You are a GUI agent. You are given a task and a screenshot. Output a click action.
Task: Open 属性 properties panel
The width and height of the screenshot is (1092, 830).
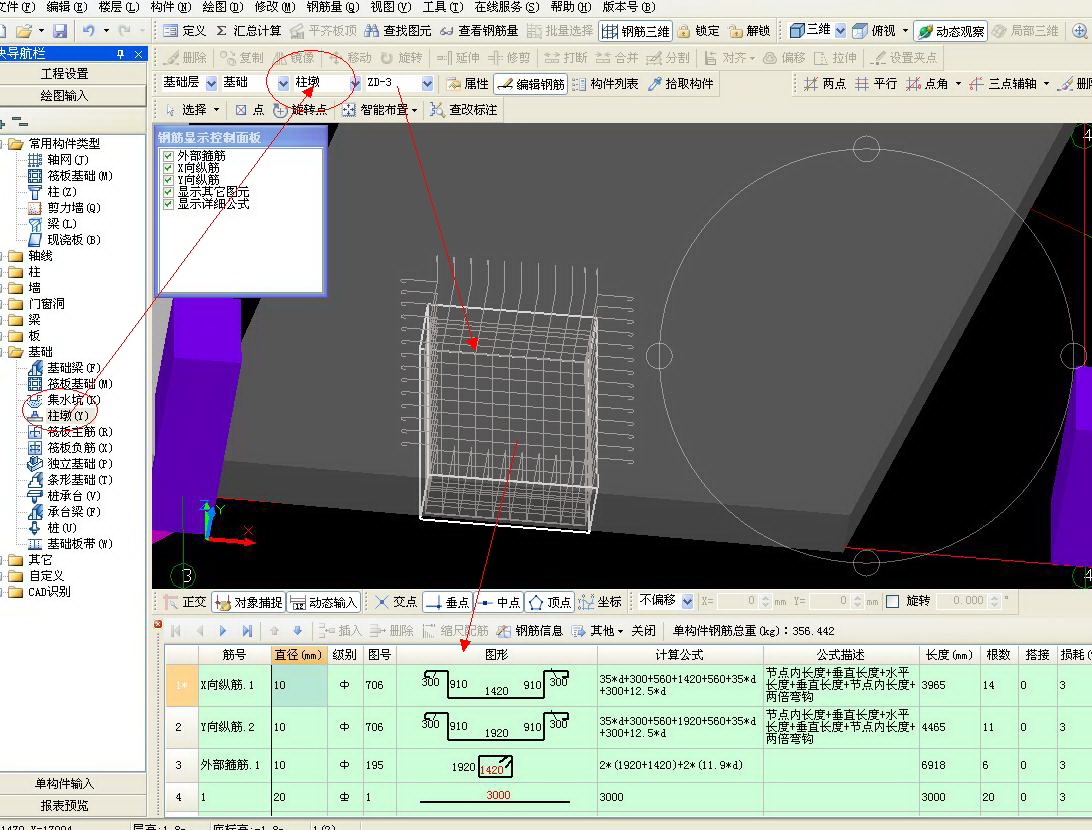467,84
